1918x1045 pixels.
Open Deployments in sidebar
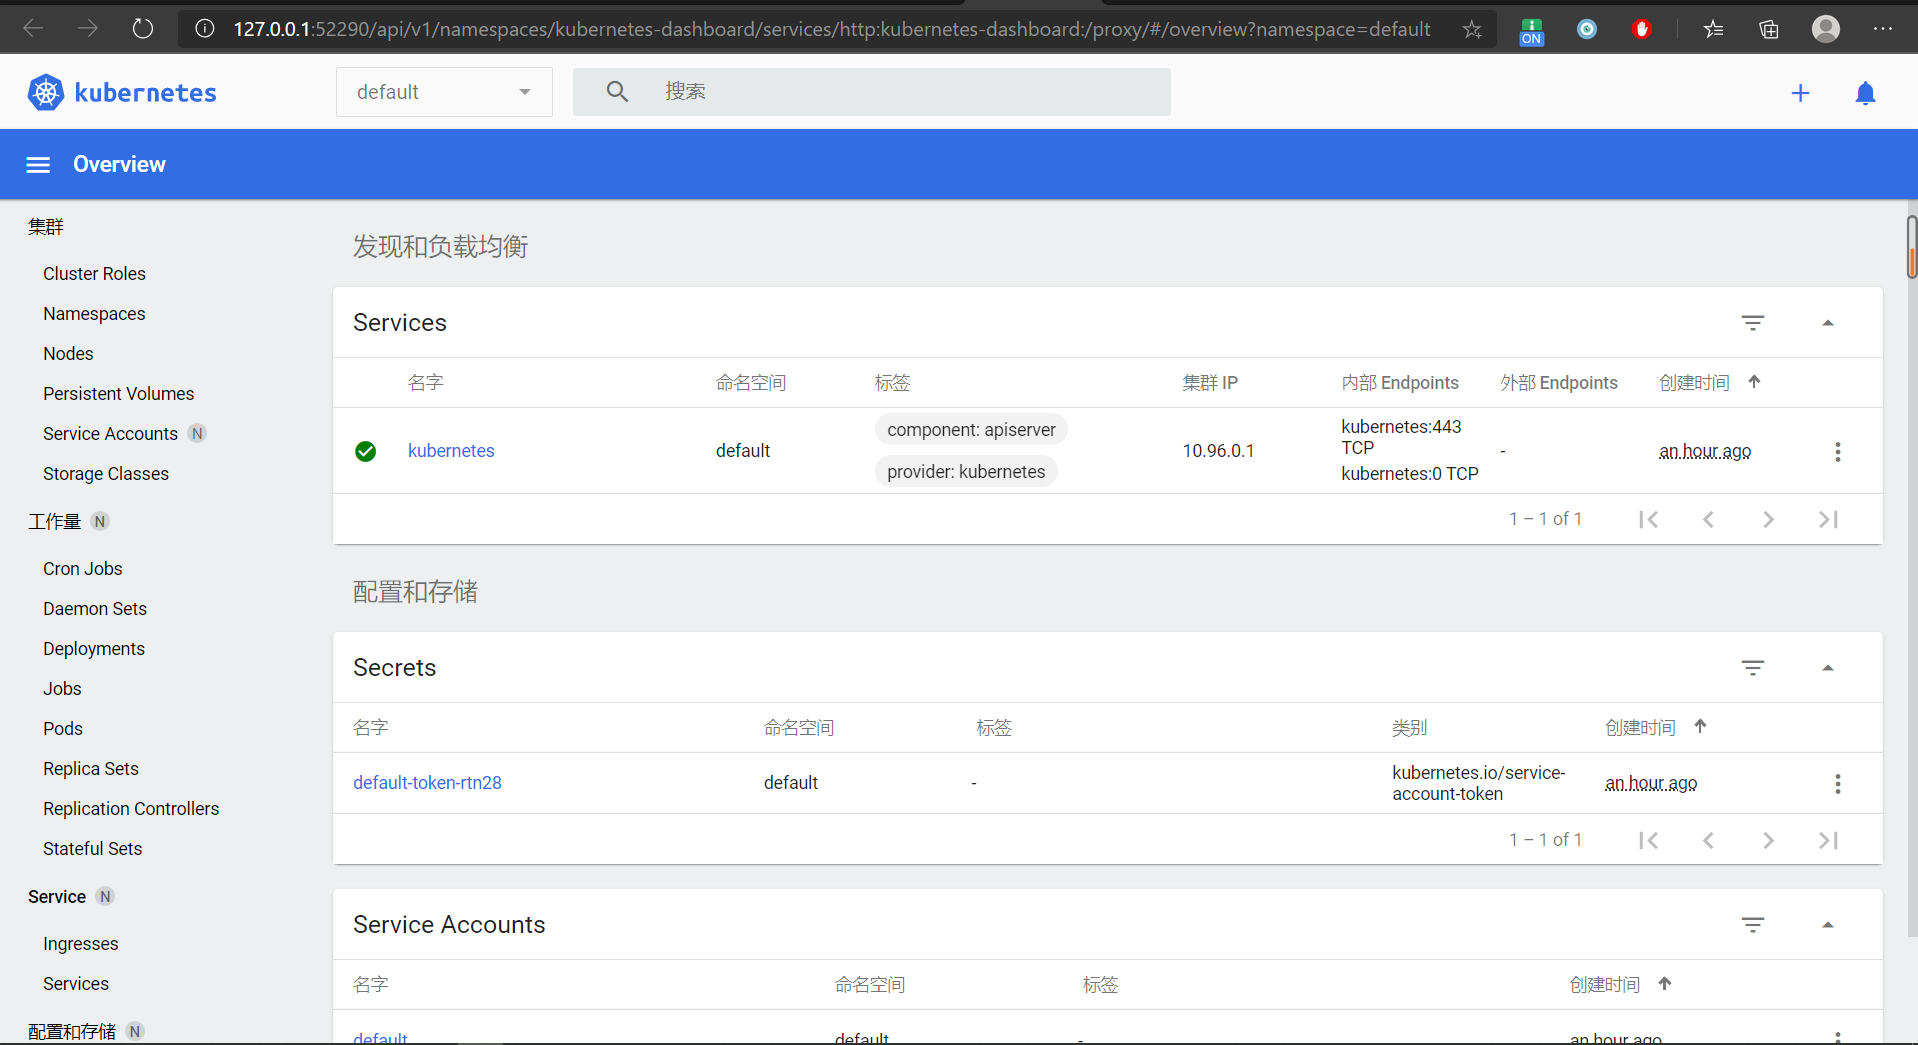(x=94, y=649)
